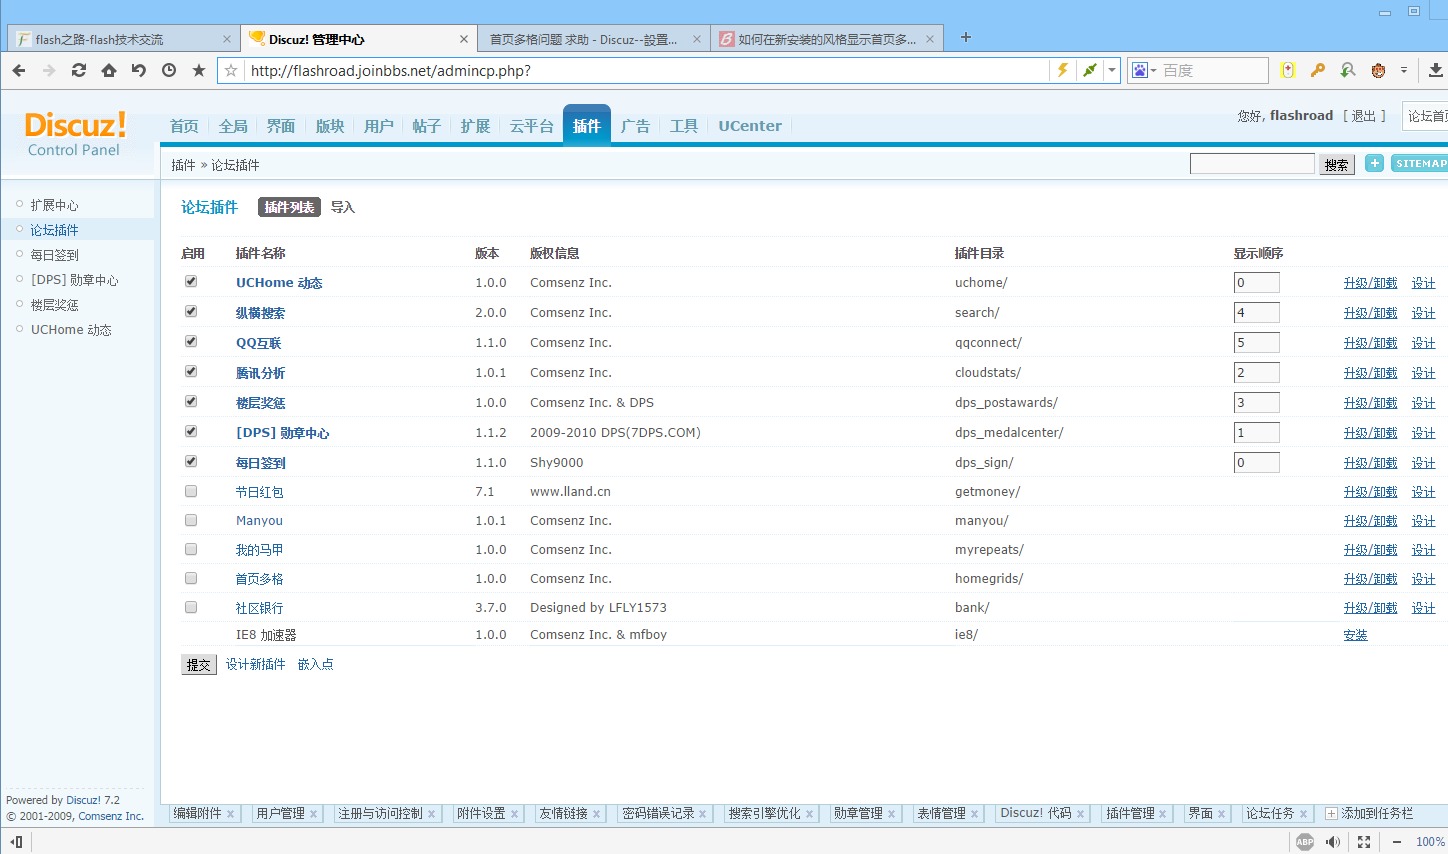This screenshot has height=854, width=1448.
Task: Open the 嵌入点 link
Action: click(316, 664)
